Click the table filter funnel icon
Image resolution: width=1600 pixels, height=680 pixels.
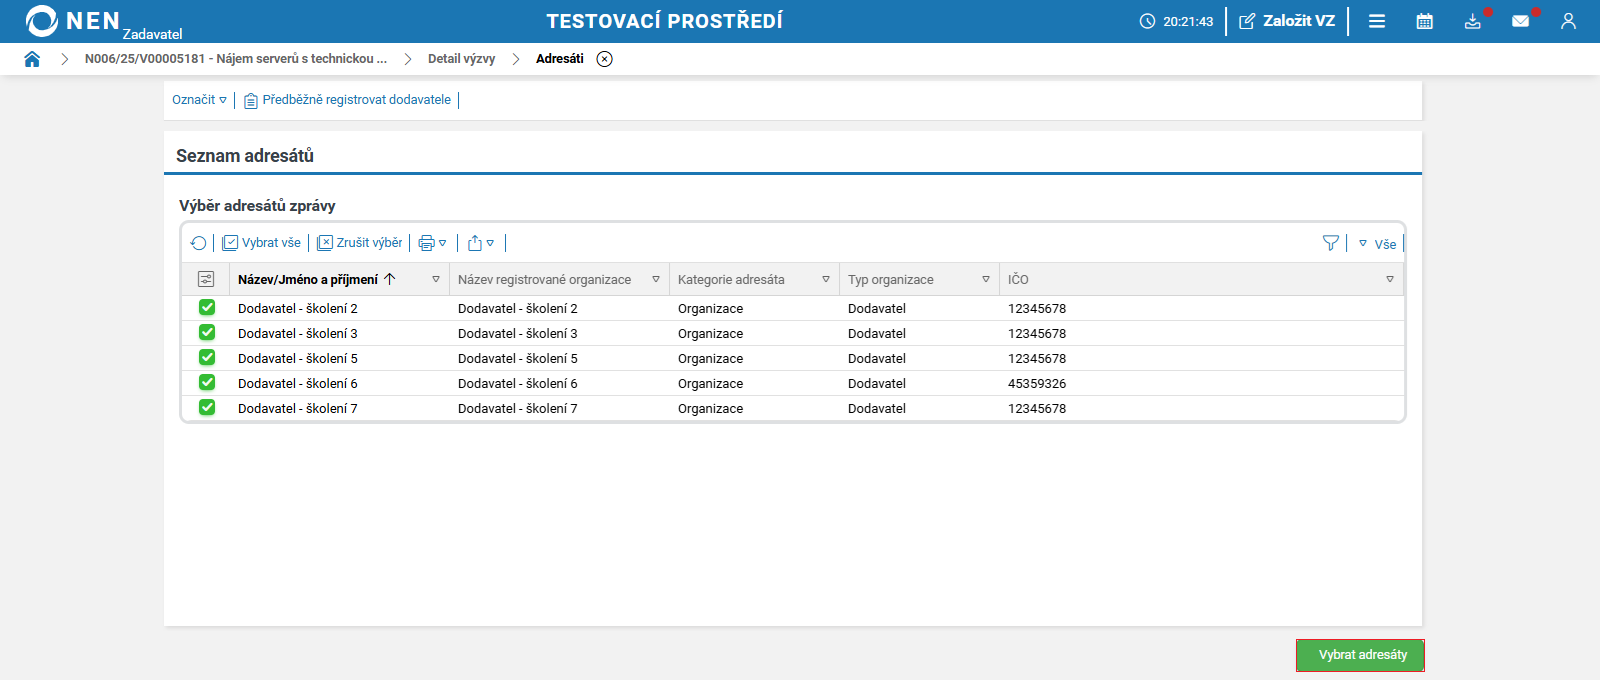point(1330,243)
